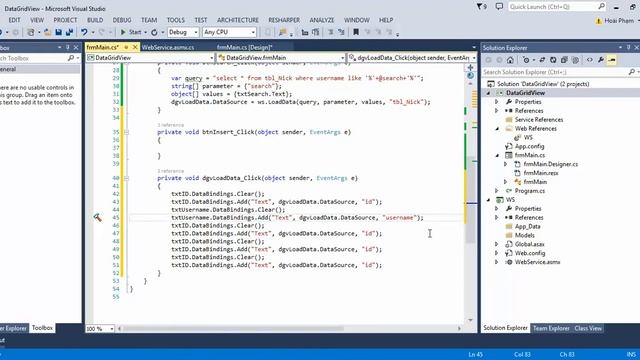Screen dimensions: 640x360
Task: Open the TOOLS menu
Action: coord(176,20)
